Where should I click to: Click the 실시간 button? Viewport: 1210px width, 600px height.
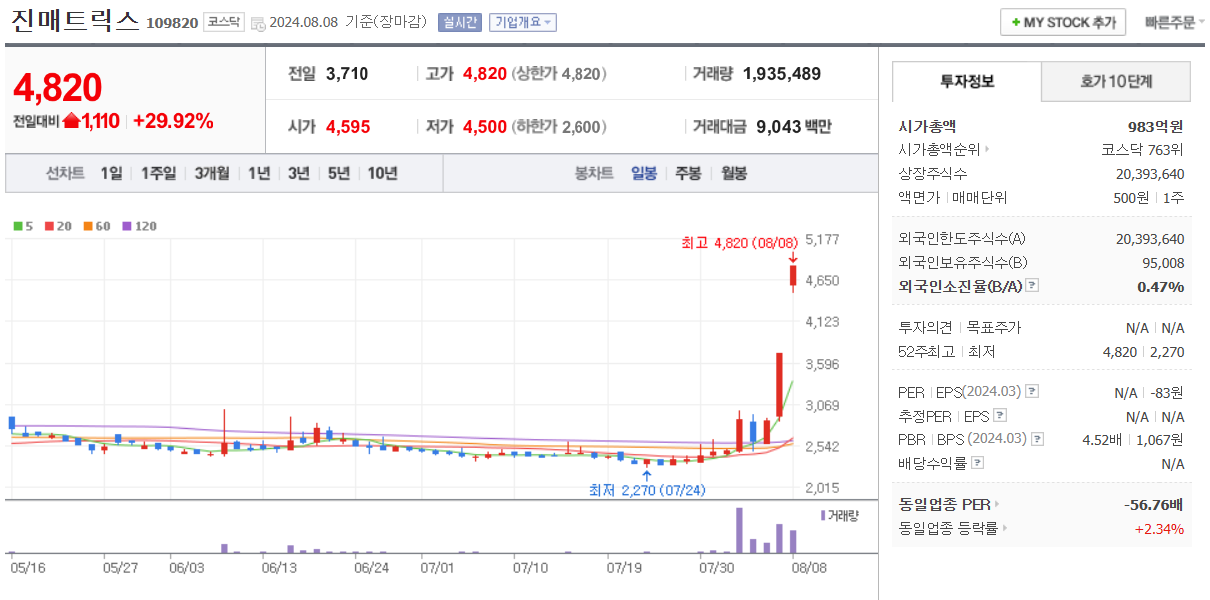coord(460,22)
